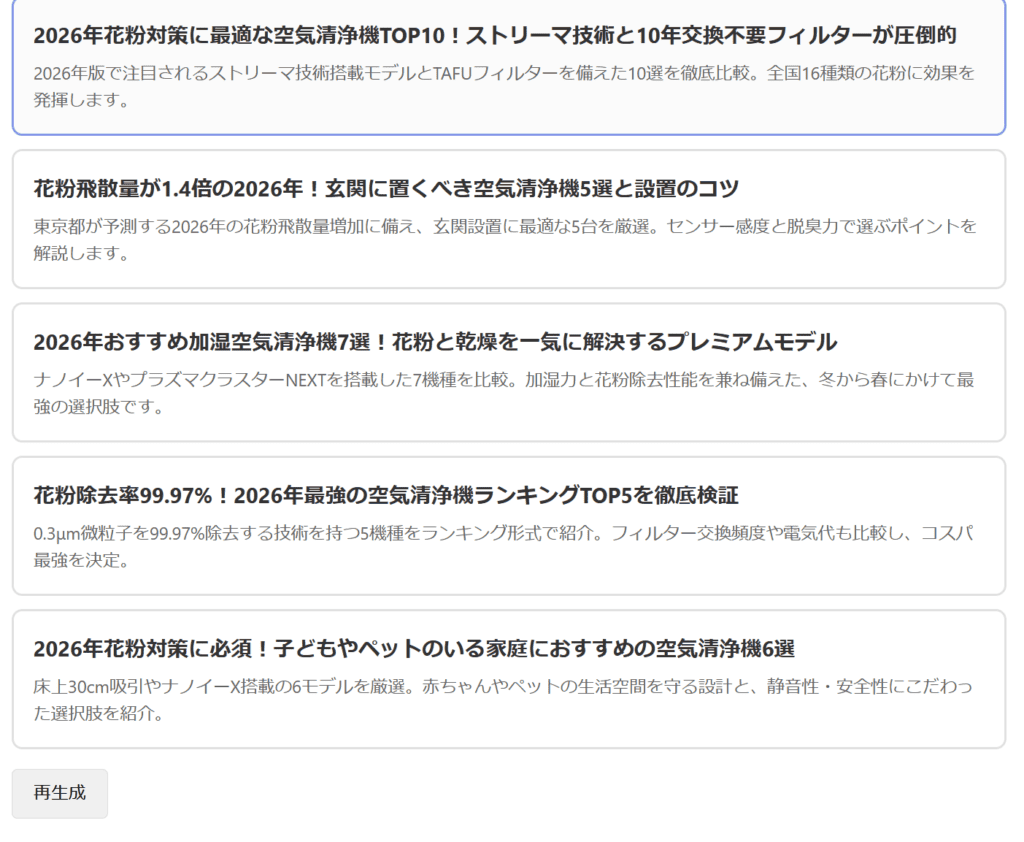Click the 再生成 button
Screen dimensions: 1024x842
click(59, 793)
